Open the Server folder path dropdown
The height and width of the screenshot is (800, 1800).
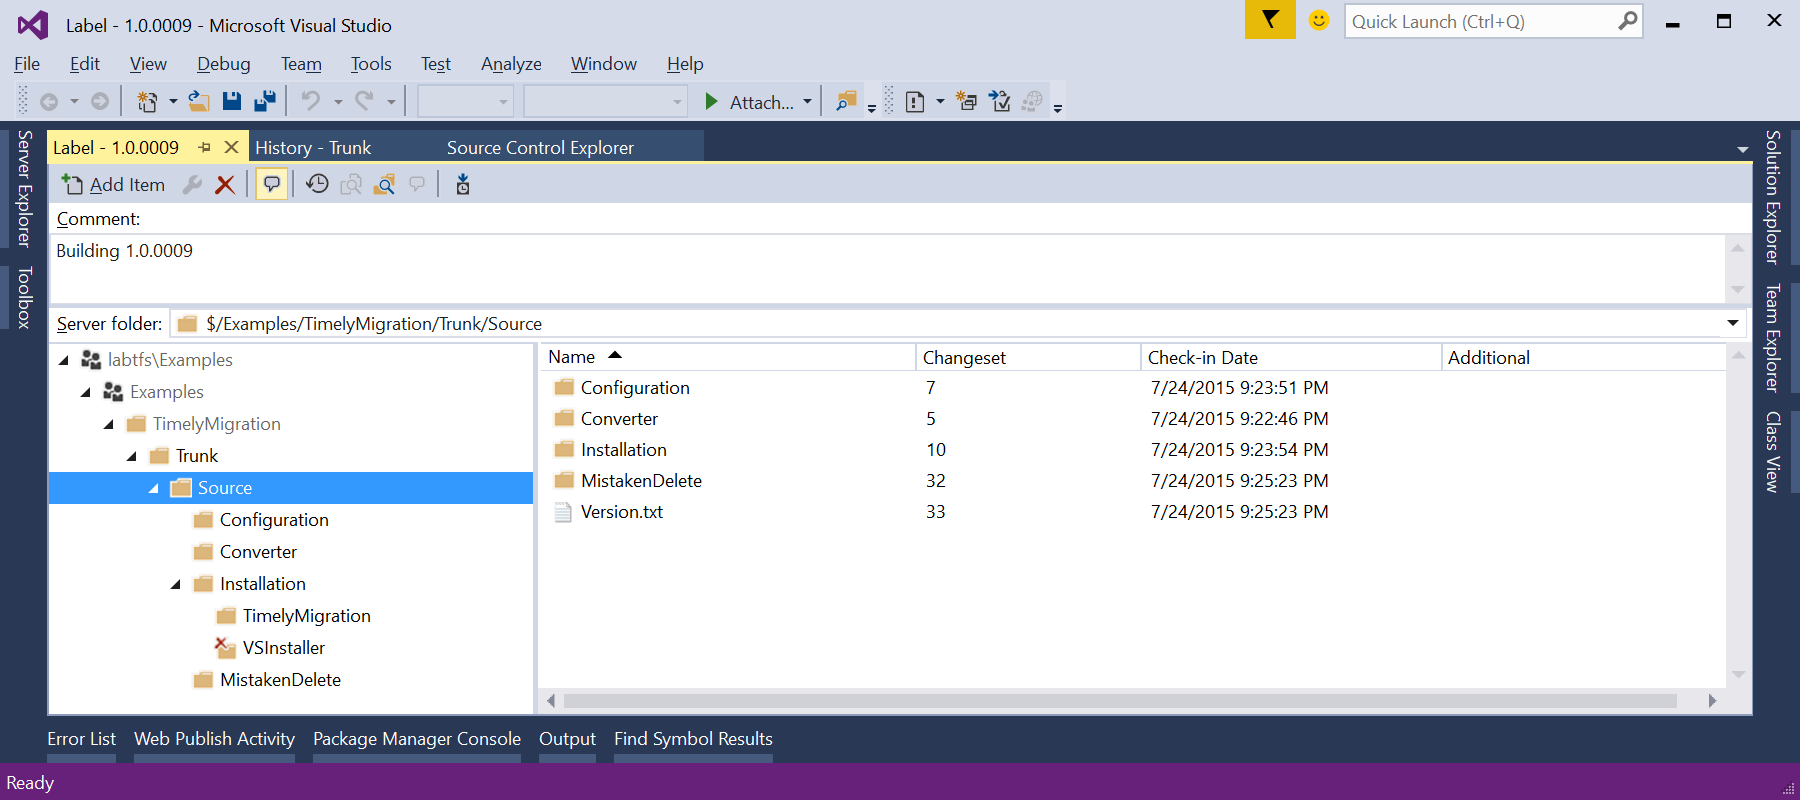1733,323
